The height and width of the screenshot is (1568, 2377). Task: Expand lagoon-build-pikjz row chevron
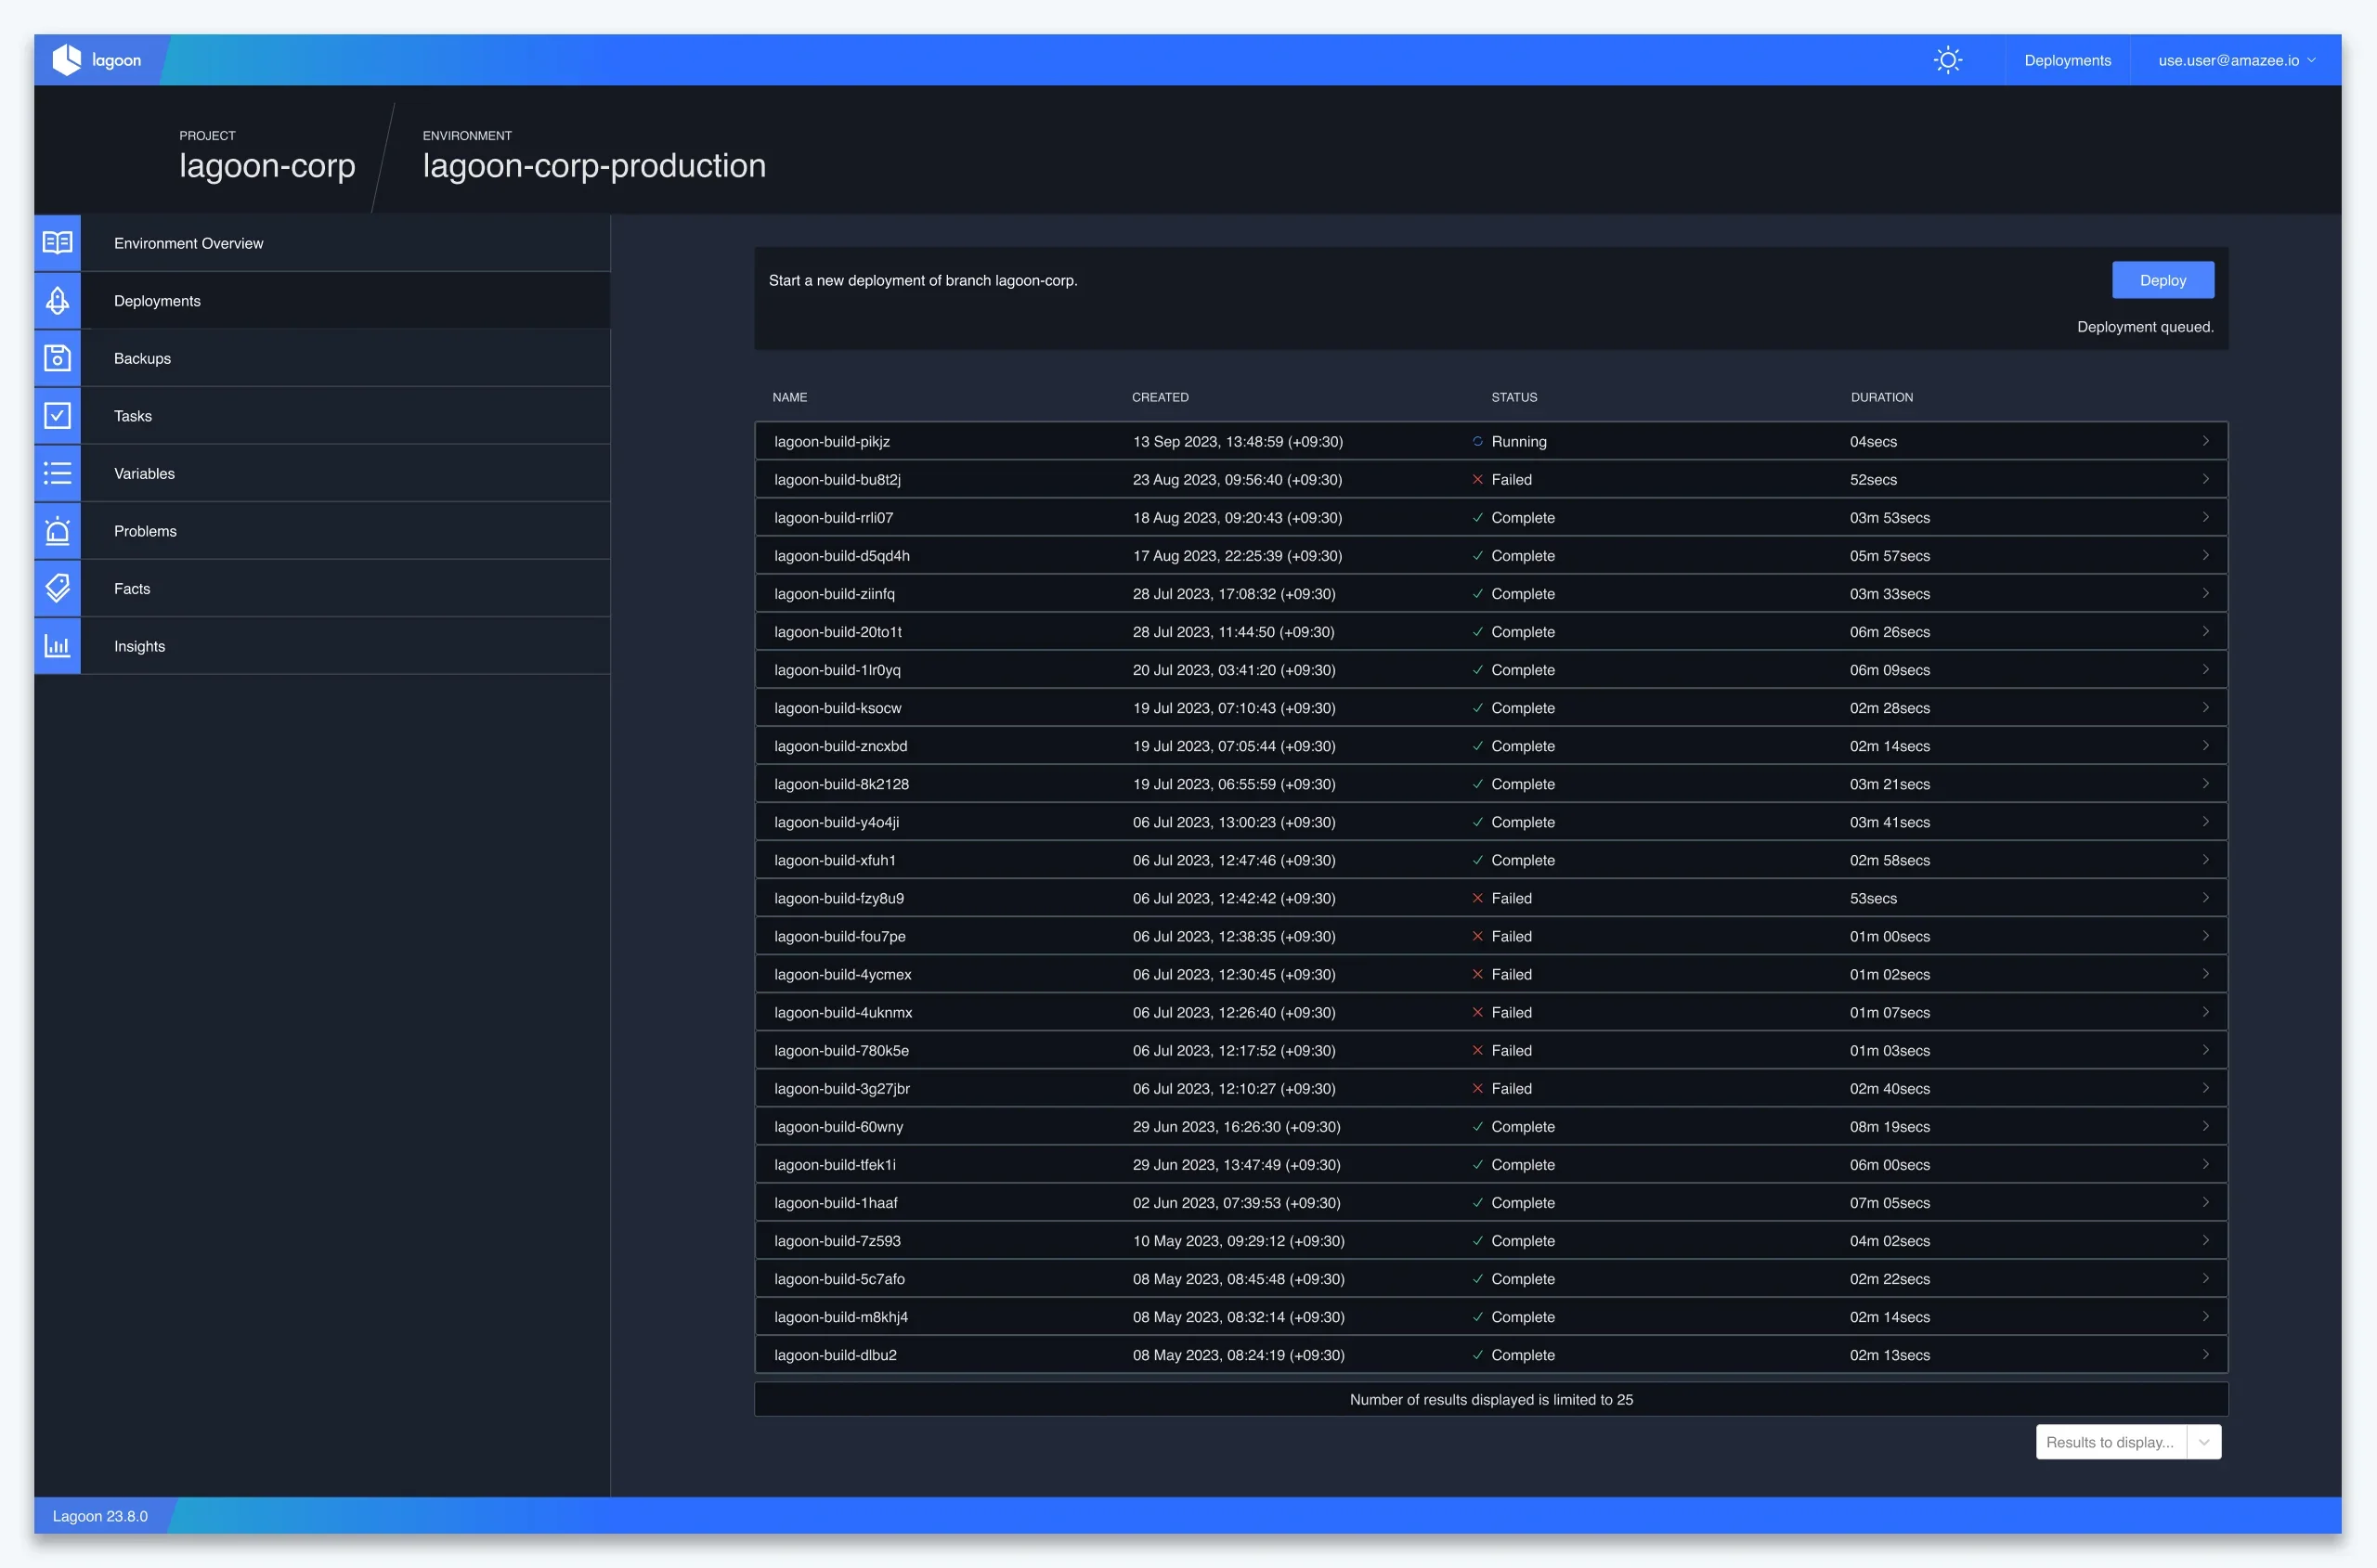click(2204, 441)
